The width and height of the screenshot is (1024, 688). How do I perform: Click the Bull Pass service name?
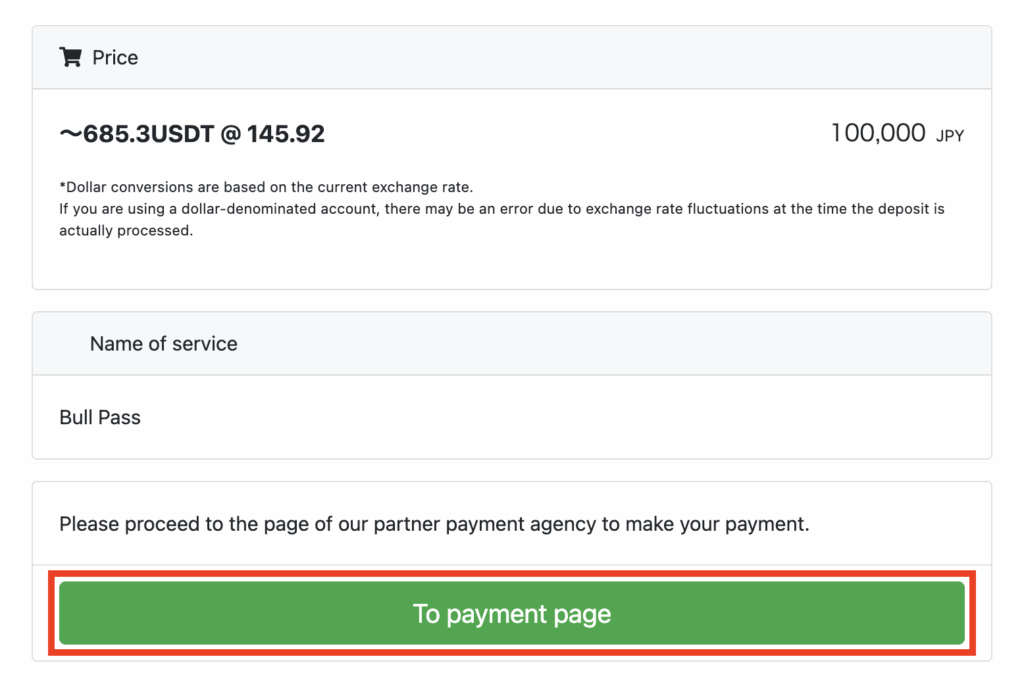(100, 417)
